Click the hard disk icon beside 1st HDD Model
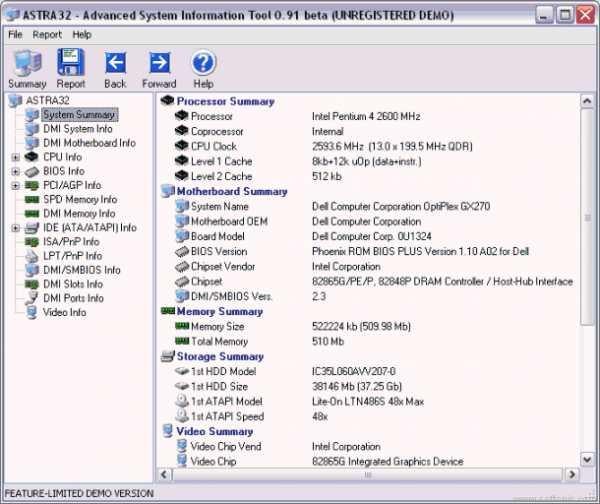The width and height of the screenshot is (600, 504). pyautogui.click(x=182, y=371)
